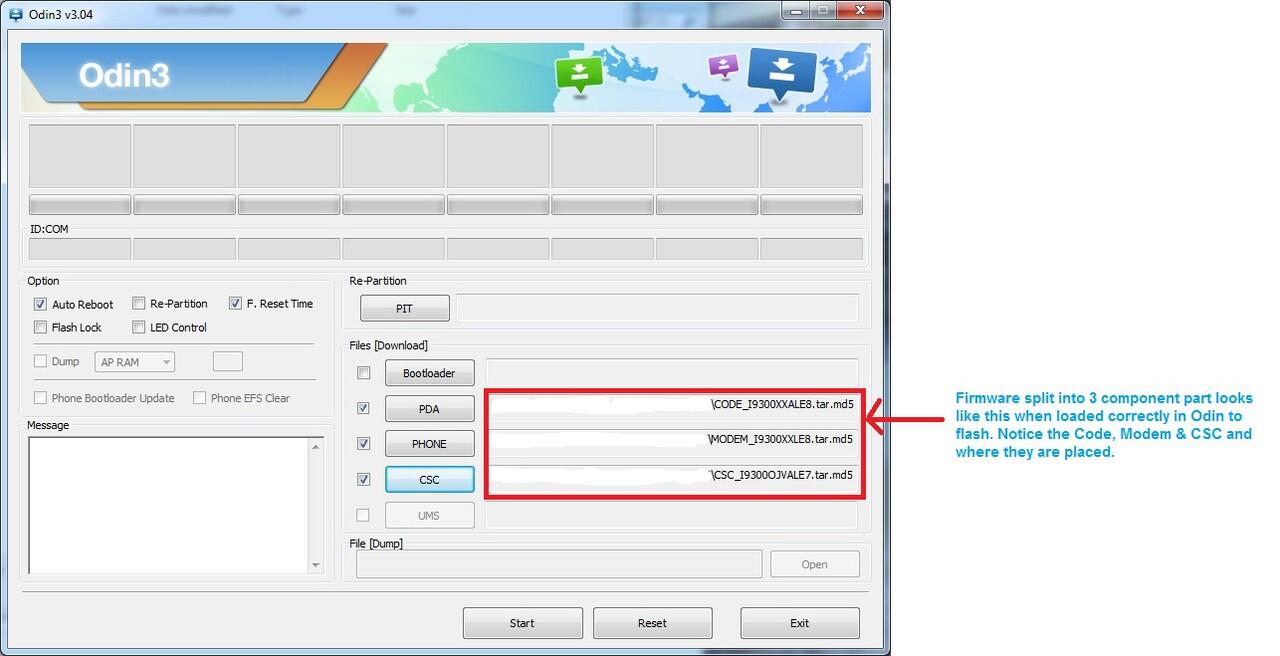Click the first ID:COM port slot
The height and width of the screenshot is (656, 1280).
80,249
